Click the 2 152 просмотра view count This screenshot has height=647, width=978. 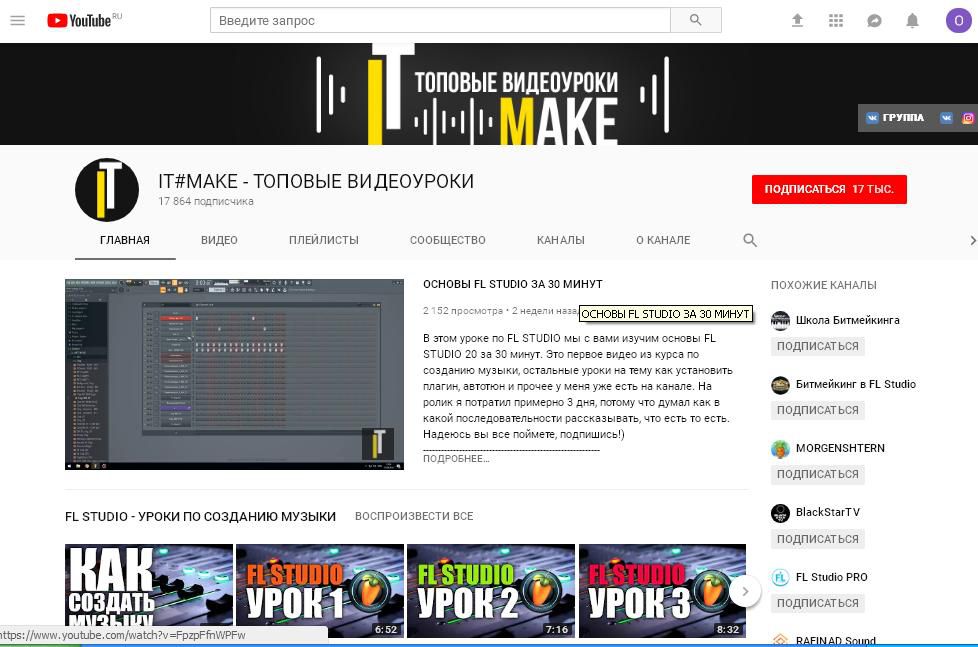coord(463,311)
